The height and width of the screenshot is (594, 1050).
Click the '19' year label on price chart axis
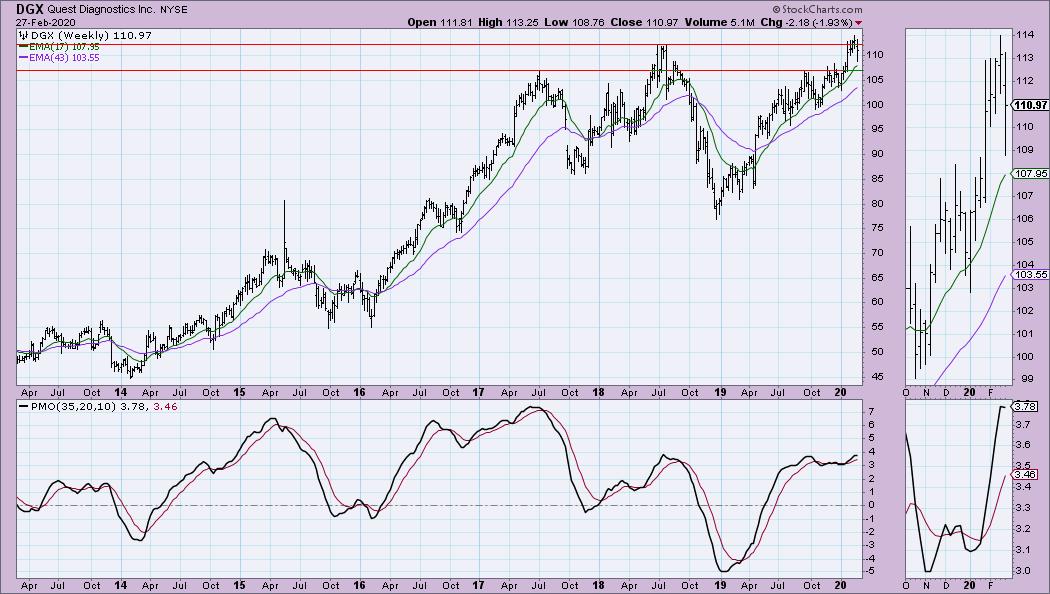(720, 392)
